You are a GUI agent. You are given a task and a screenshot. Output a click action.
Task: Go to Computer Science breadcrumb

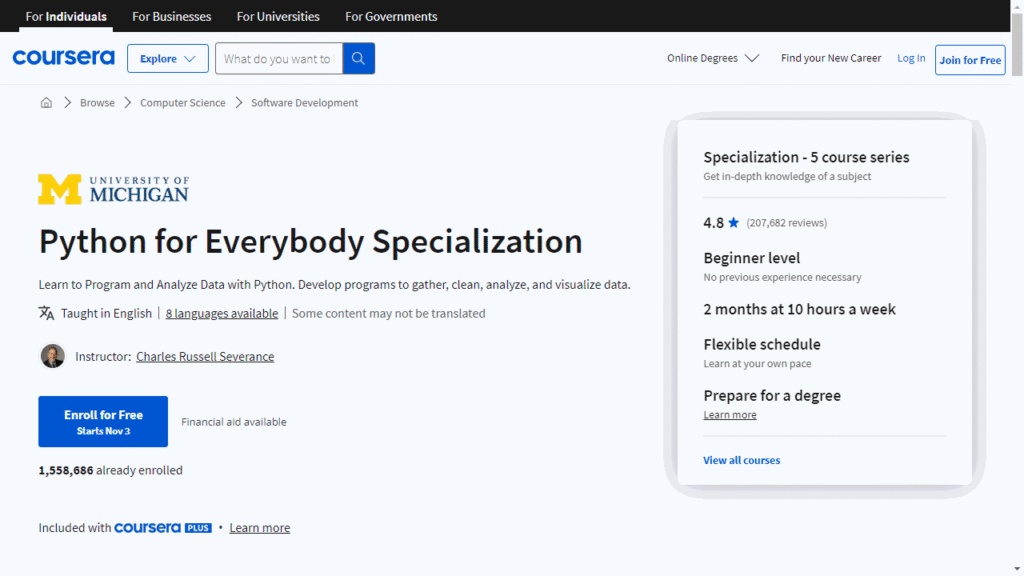click(183, 103)
